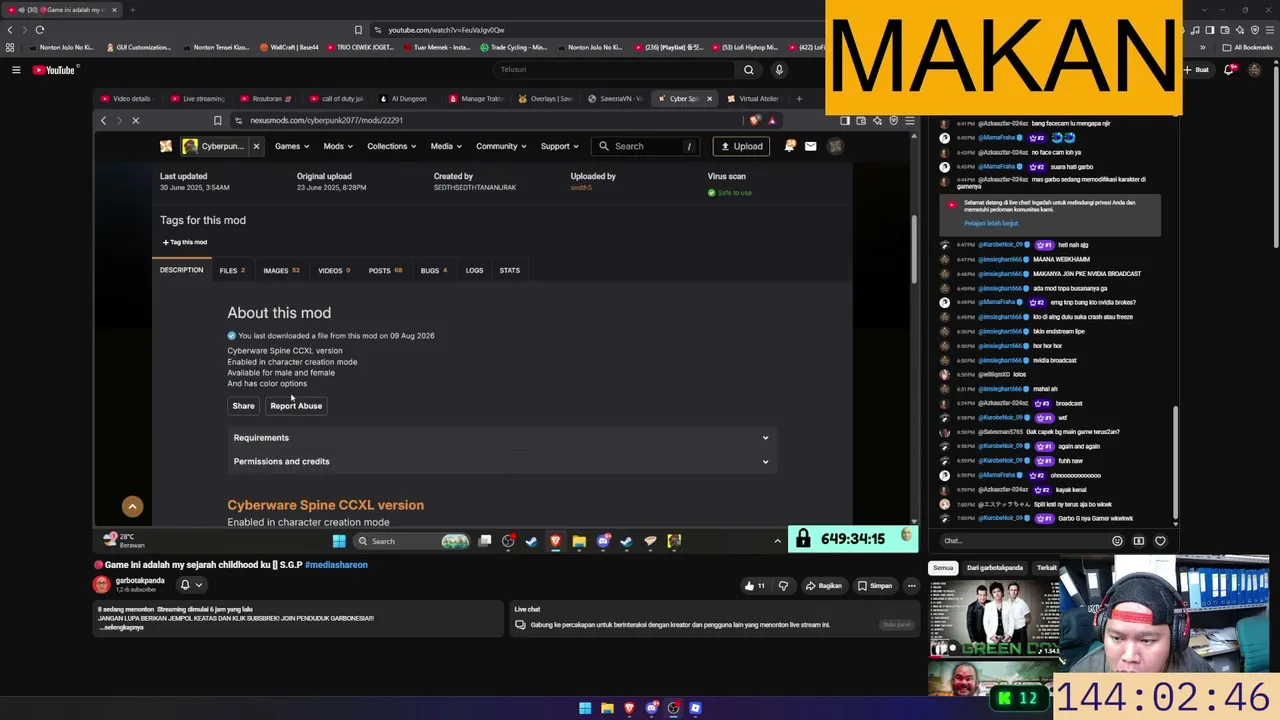The width and height of the screenshot is (1280, 720).
Task: Remove the Cyberpunk game filter
Action: 256,146
